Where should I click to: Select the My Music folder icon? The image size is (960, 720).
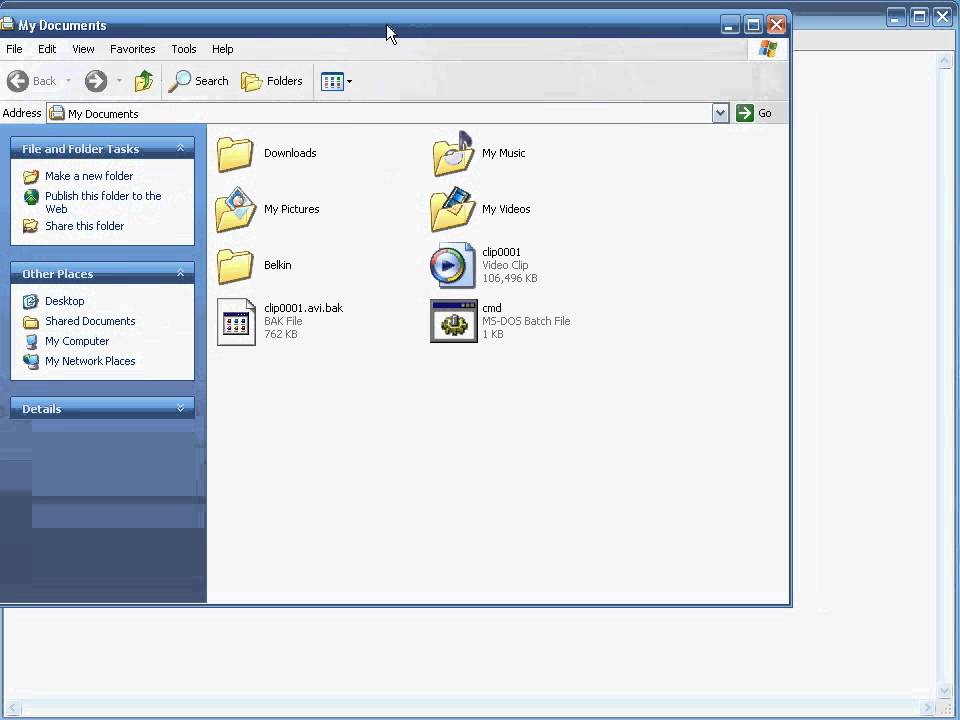click(x=453, y=154)
